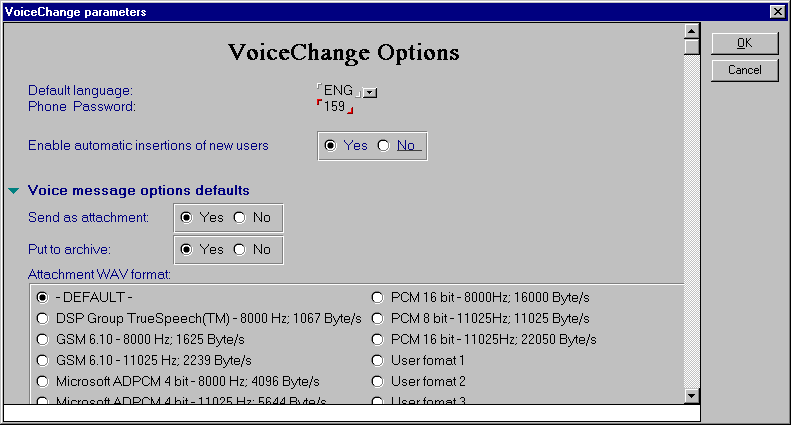Select Yes for Put to archive
Screen dimensions: 791x425
[187, 250]
